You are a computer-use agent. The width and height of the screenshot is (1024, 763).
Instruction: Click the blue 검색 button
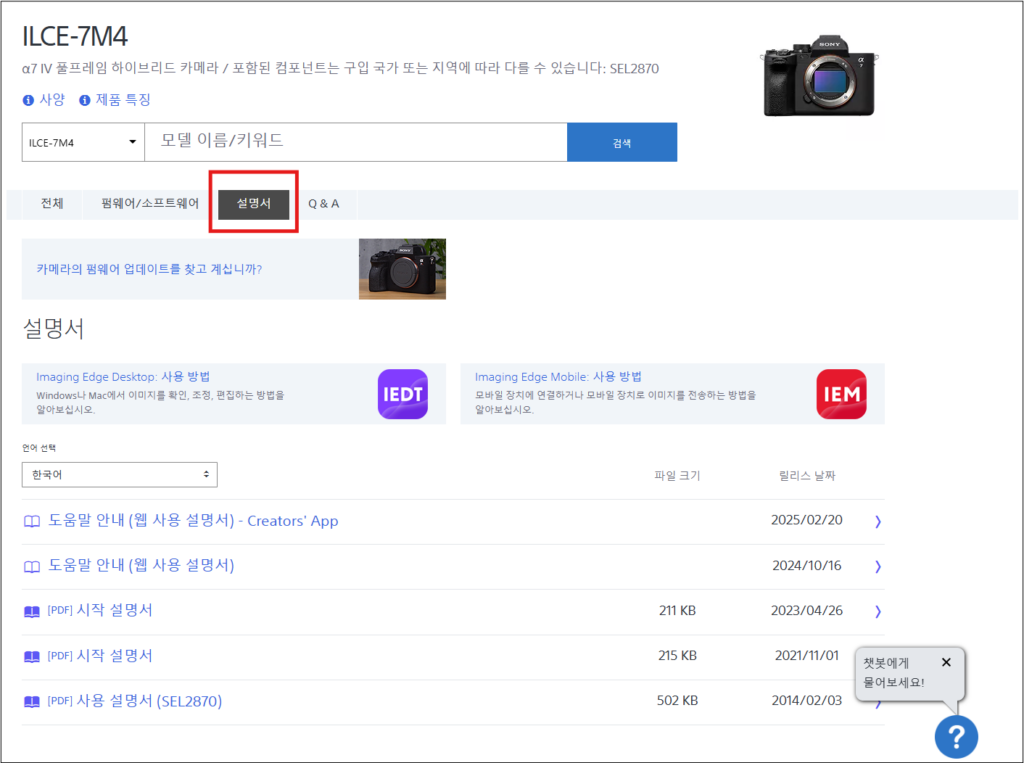click(622, 142)
